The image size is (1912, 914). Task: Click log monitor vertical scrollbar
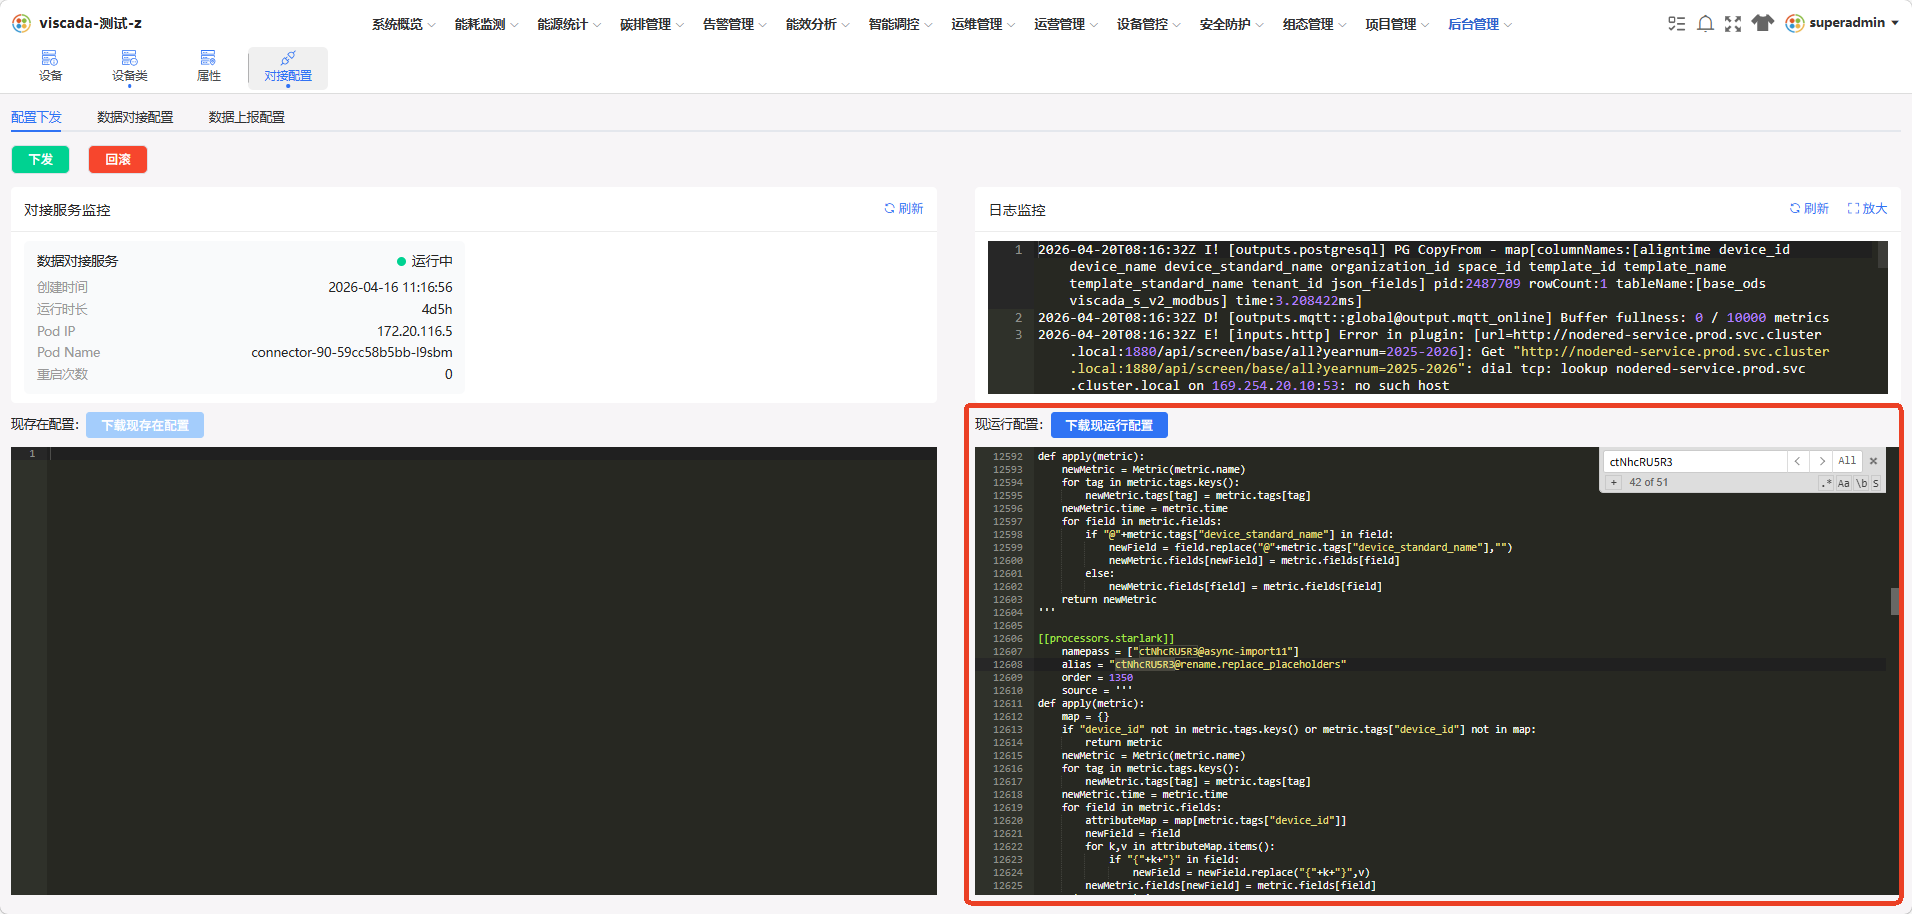(1882, 254)
